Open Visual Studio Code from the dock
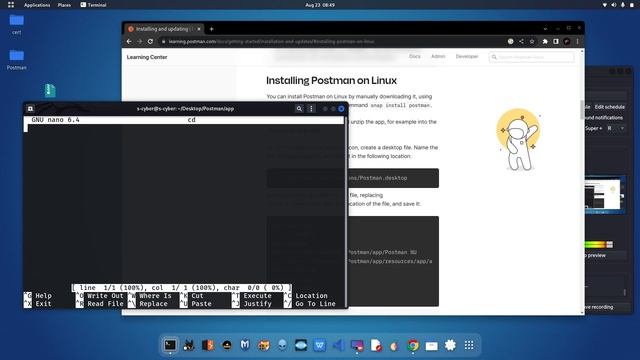The width and height of the screenshot is (640, 360). point(338,345)
